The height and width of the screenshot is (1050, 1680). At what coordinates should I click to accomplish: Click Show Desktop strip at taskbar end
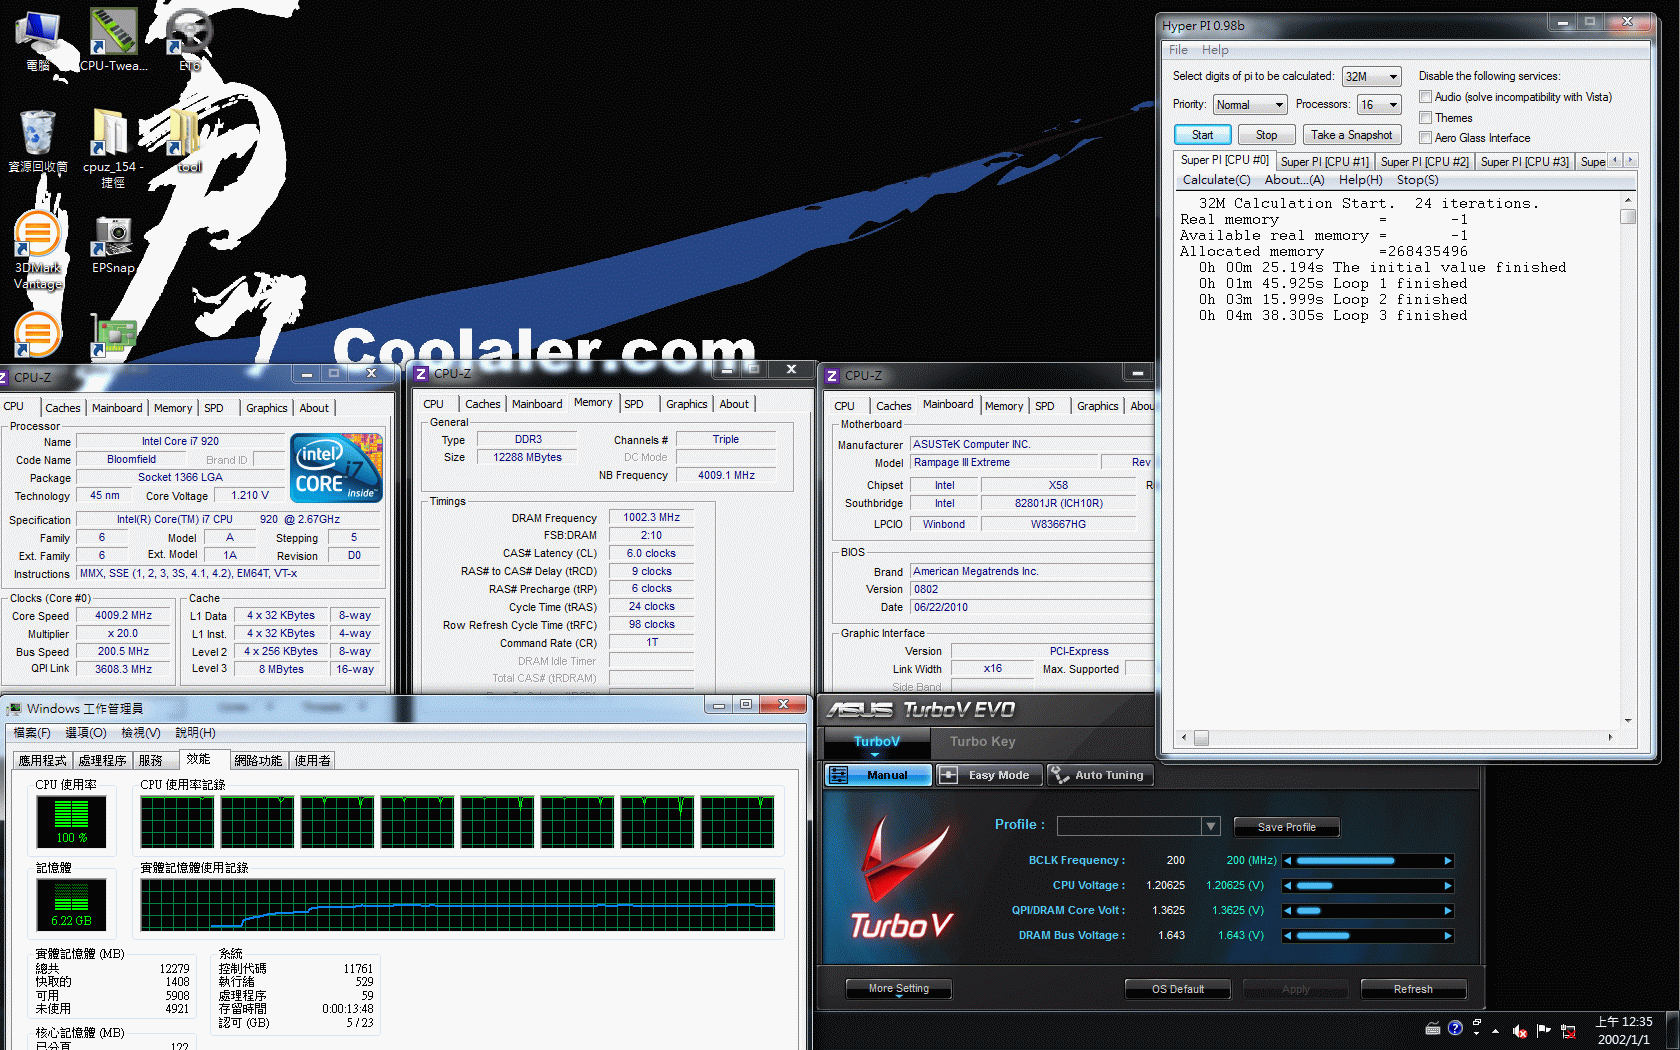point(1672,1030)
